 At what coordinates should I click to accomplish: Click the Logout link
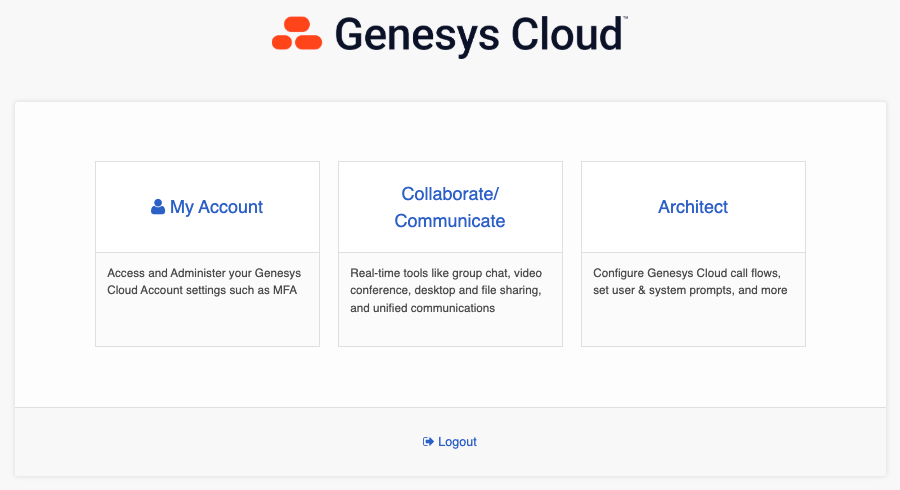coord(450,441)
